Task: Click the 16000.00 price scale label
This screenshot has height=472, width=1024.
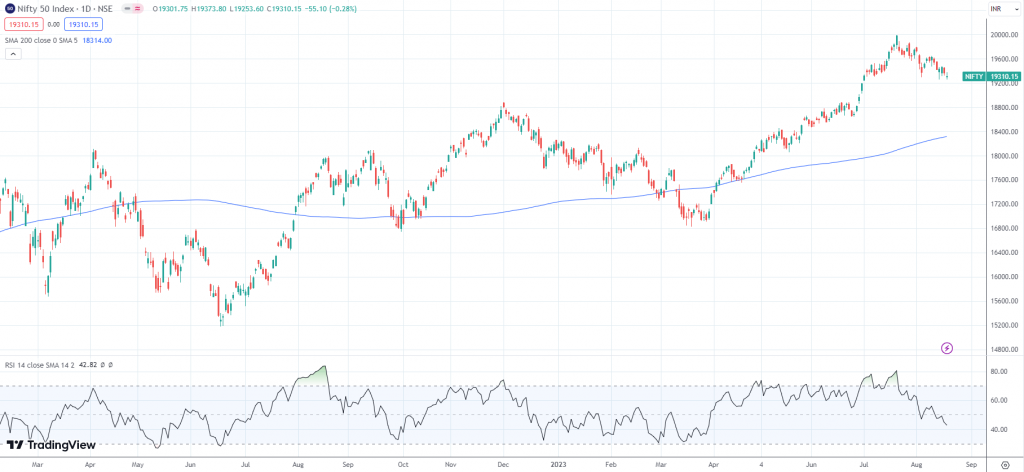Action: pyautogui.click(x=1004, y=277)
